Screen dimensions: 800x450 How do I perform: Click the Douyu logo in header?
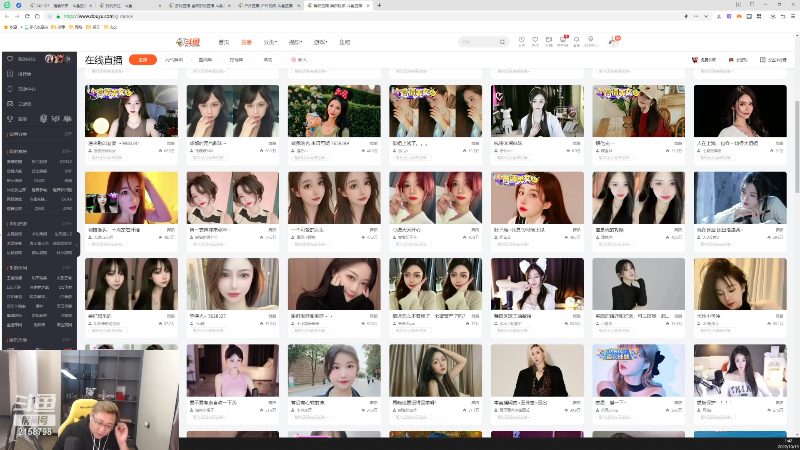click(x=188, y=42)
